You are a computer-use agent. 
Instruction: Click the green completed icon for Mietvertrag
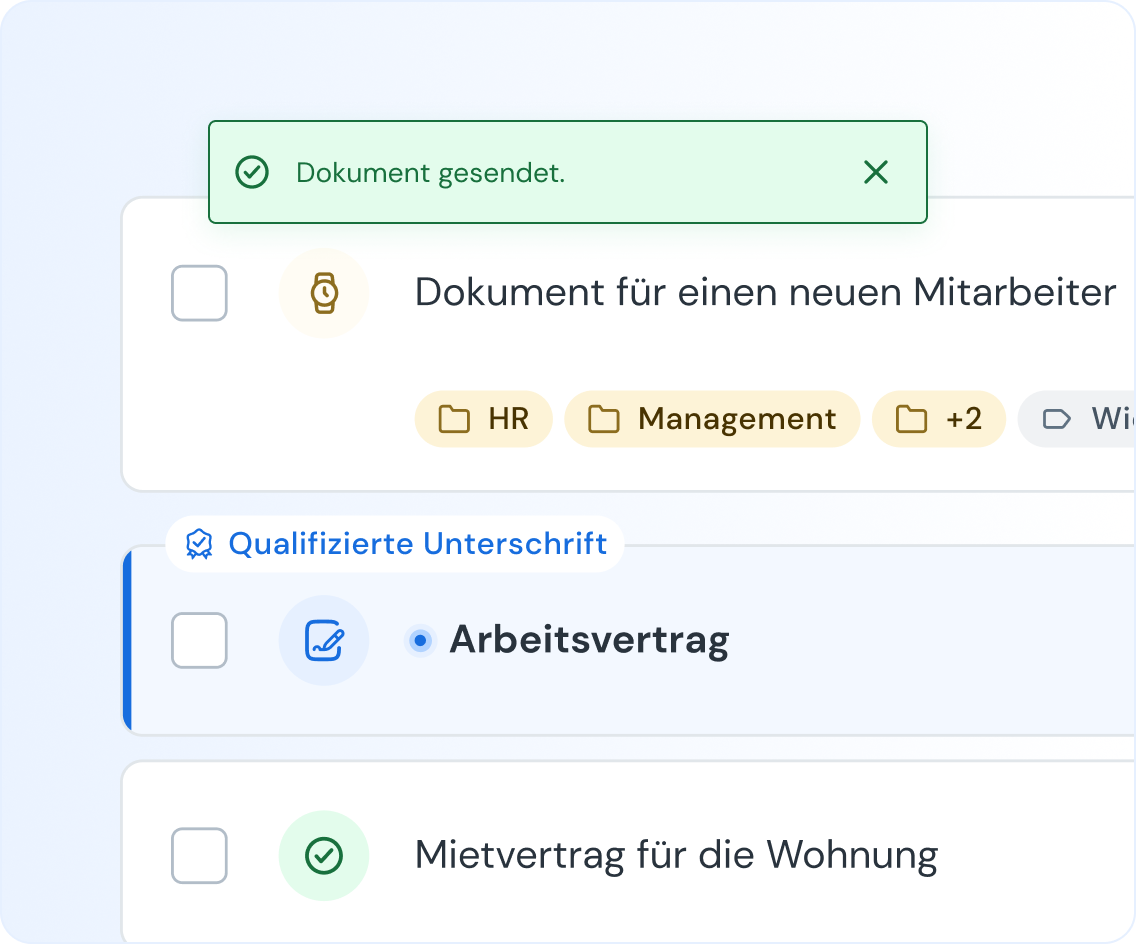pyautogui.click(x=323, y=856)
